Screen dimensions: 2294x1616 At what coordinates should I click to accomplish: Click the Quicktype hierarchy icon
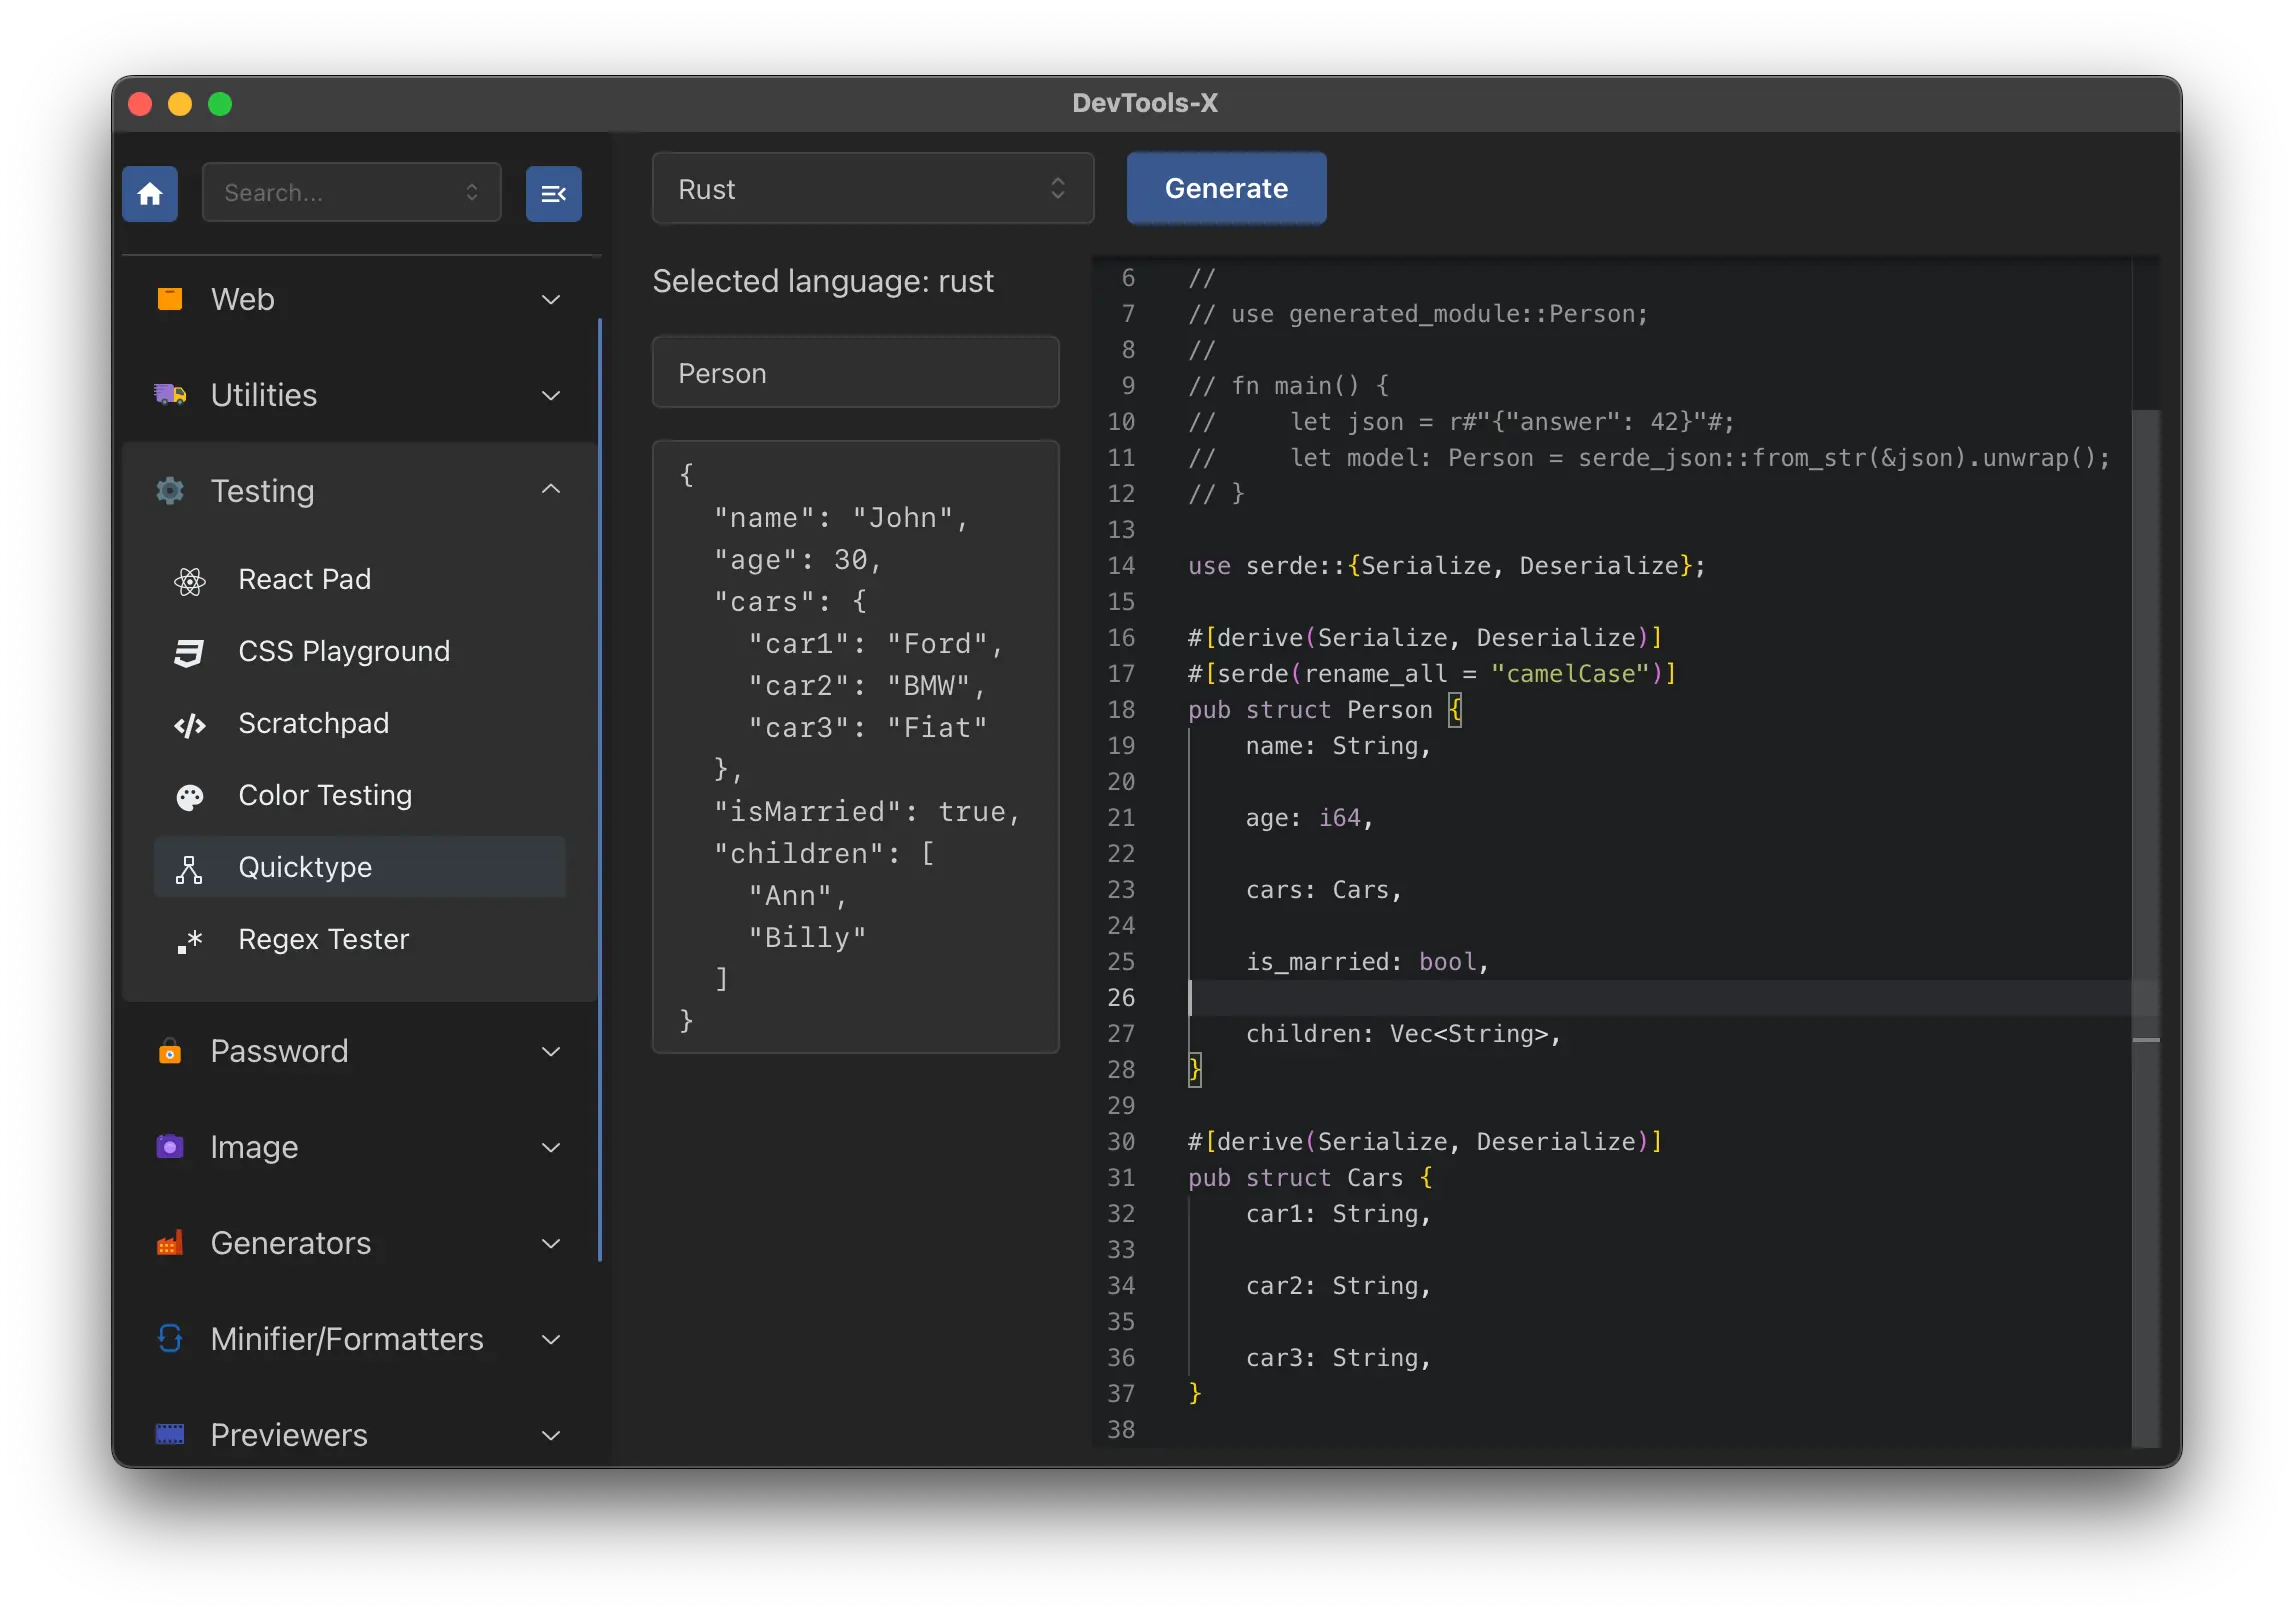(189, 869)
